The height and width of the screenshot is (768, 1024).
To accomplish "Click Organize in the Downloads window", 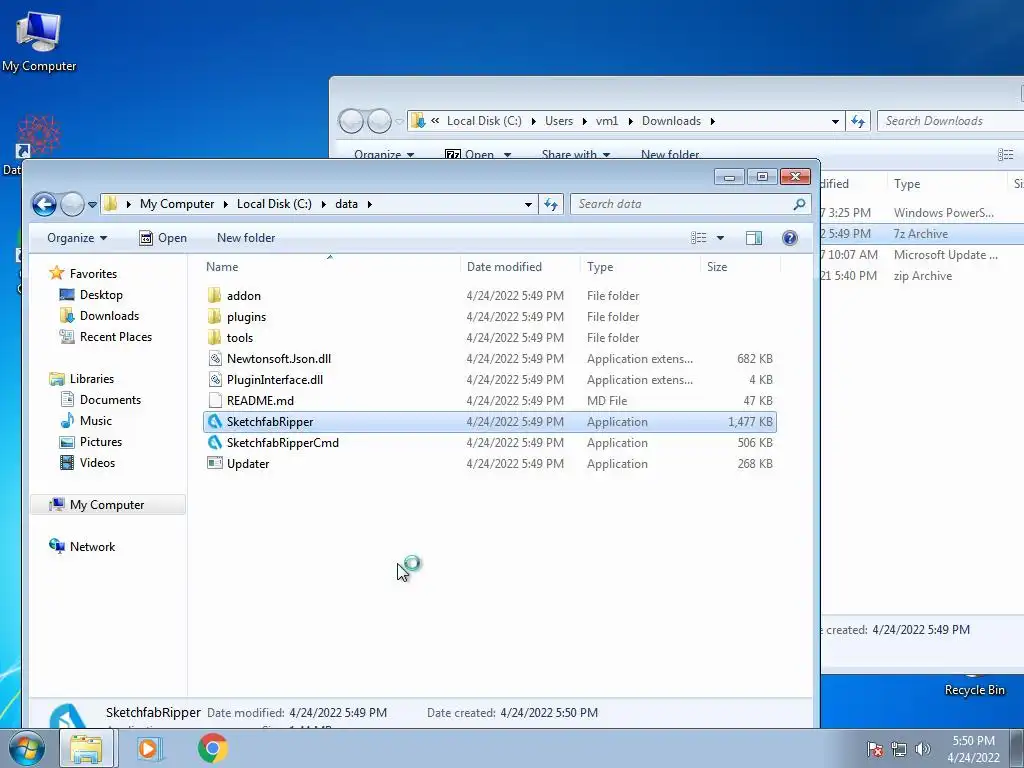I will [384, 154].
